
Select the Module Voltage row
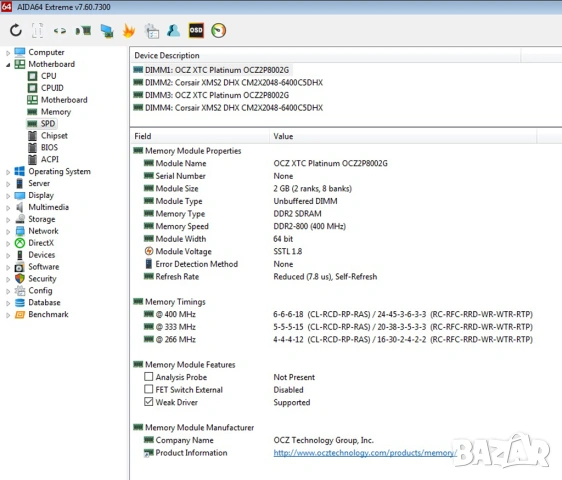(x=333, y=251)
